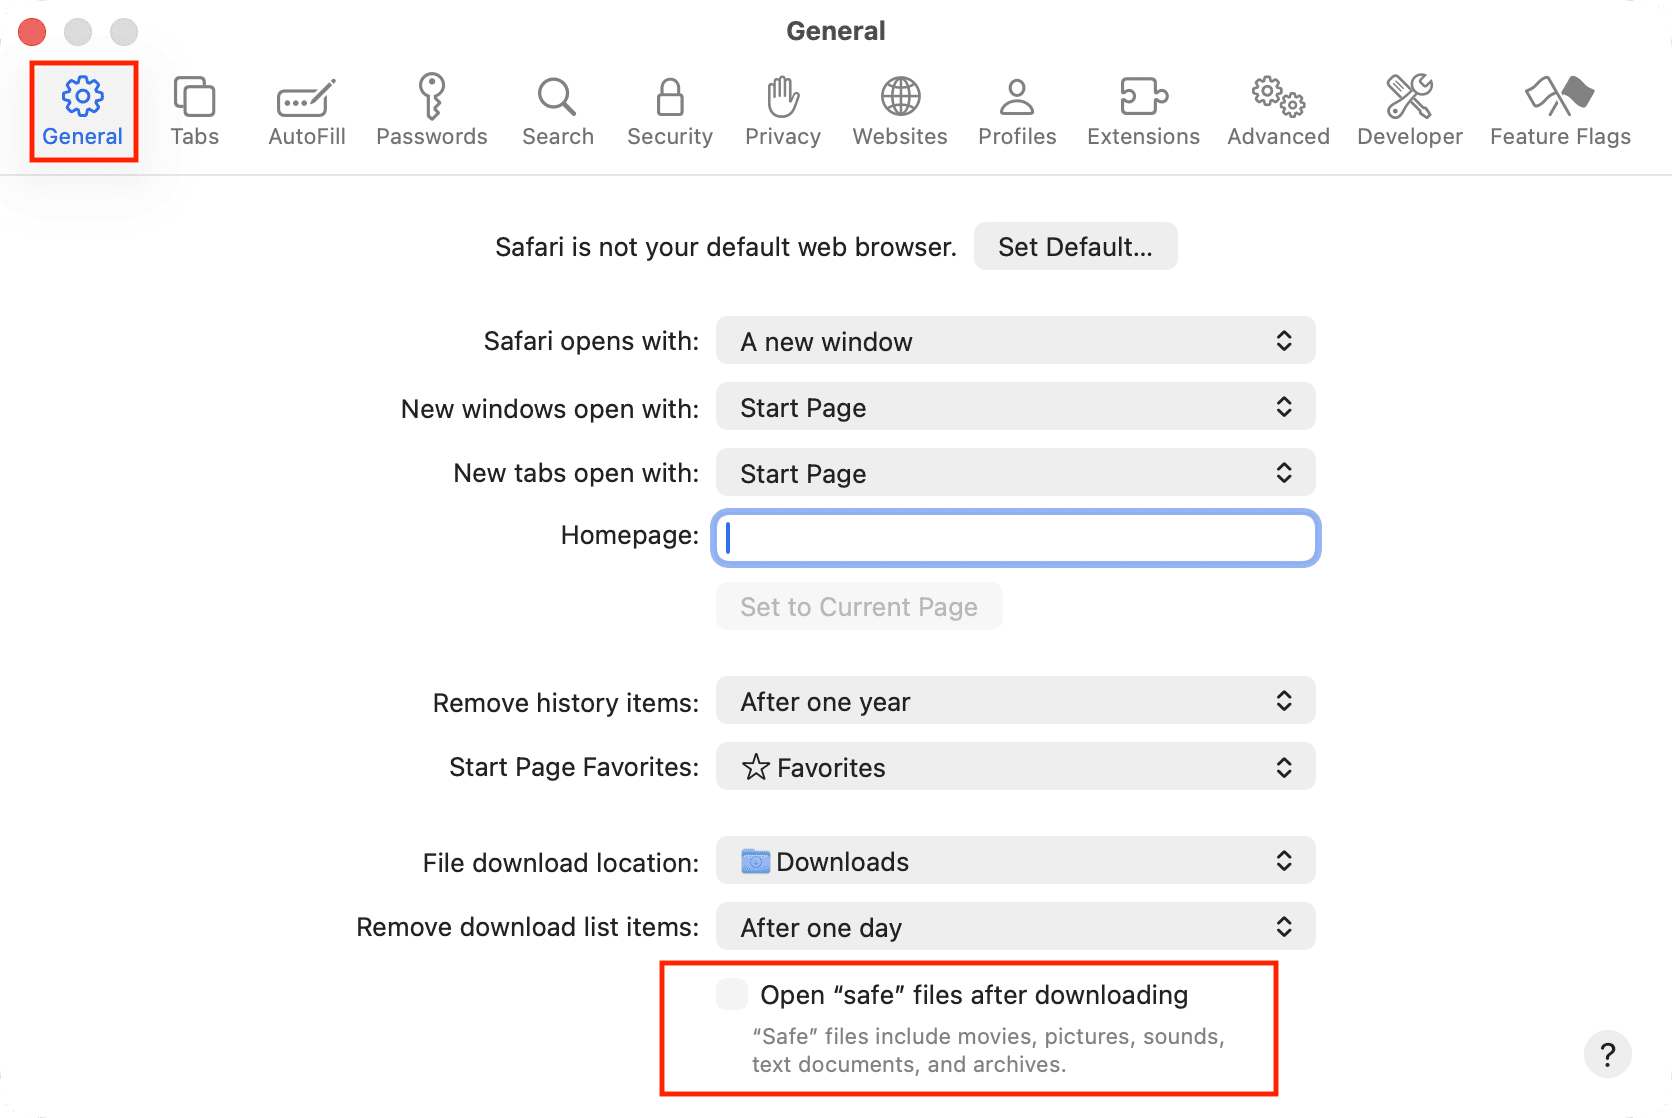Open the File download location dropdown

1014,860
